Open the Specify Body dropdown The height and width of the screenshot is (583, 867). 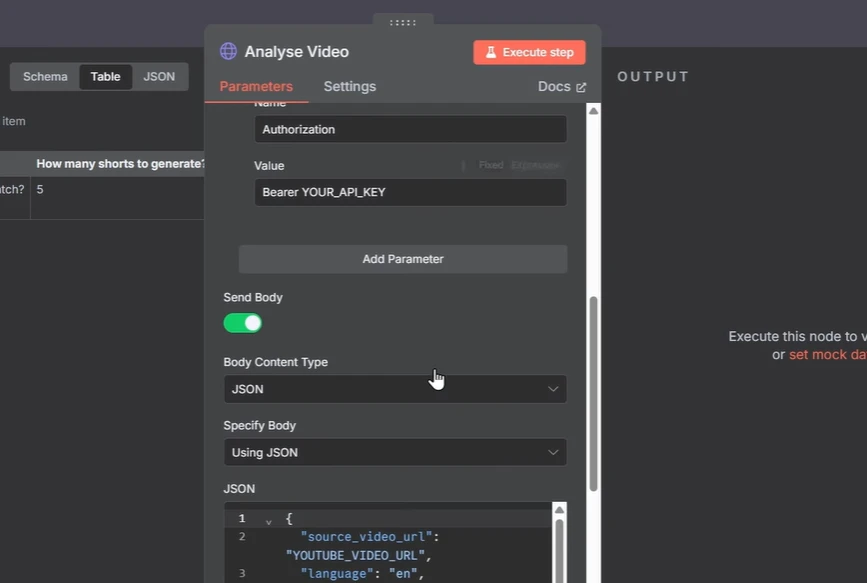pos(395,452)
